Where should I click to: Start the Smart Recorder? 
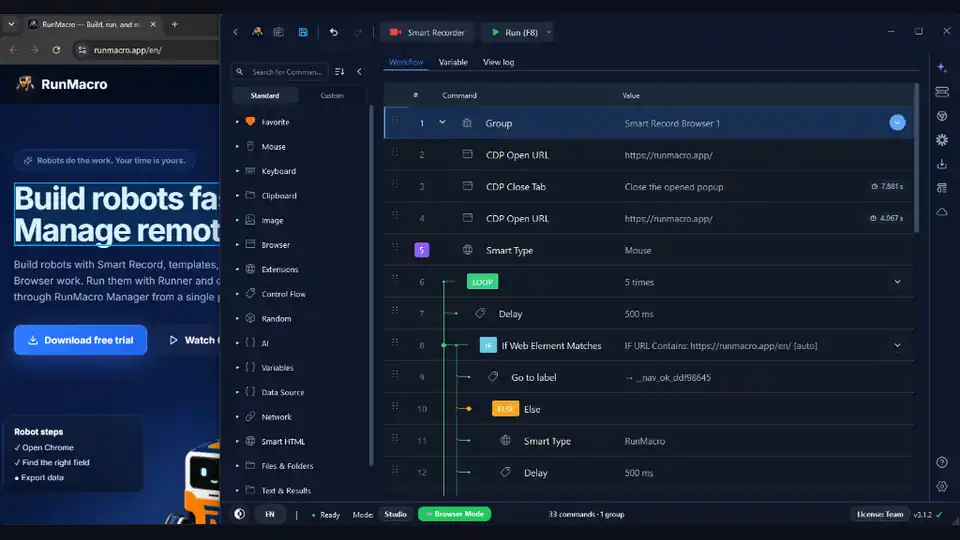coord(427,32)
